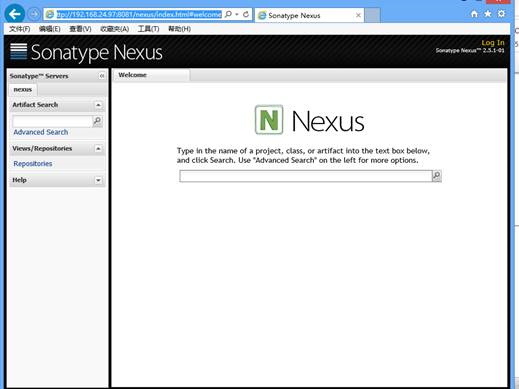Click the Sonatype Nexus version text
The image size is (519, 389).
(x=470, y=51)
